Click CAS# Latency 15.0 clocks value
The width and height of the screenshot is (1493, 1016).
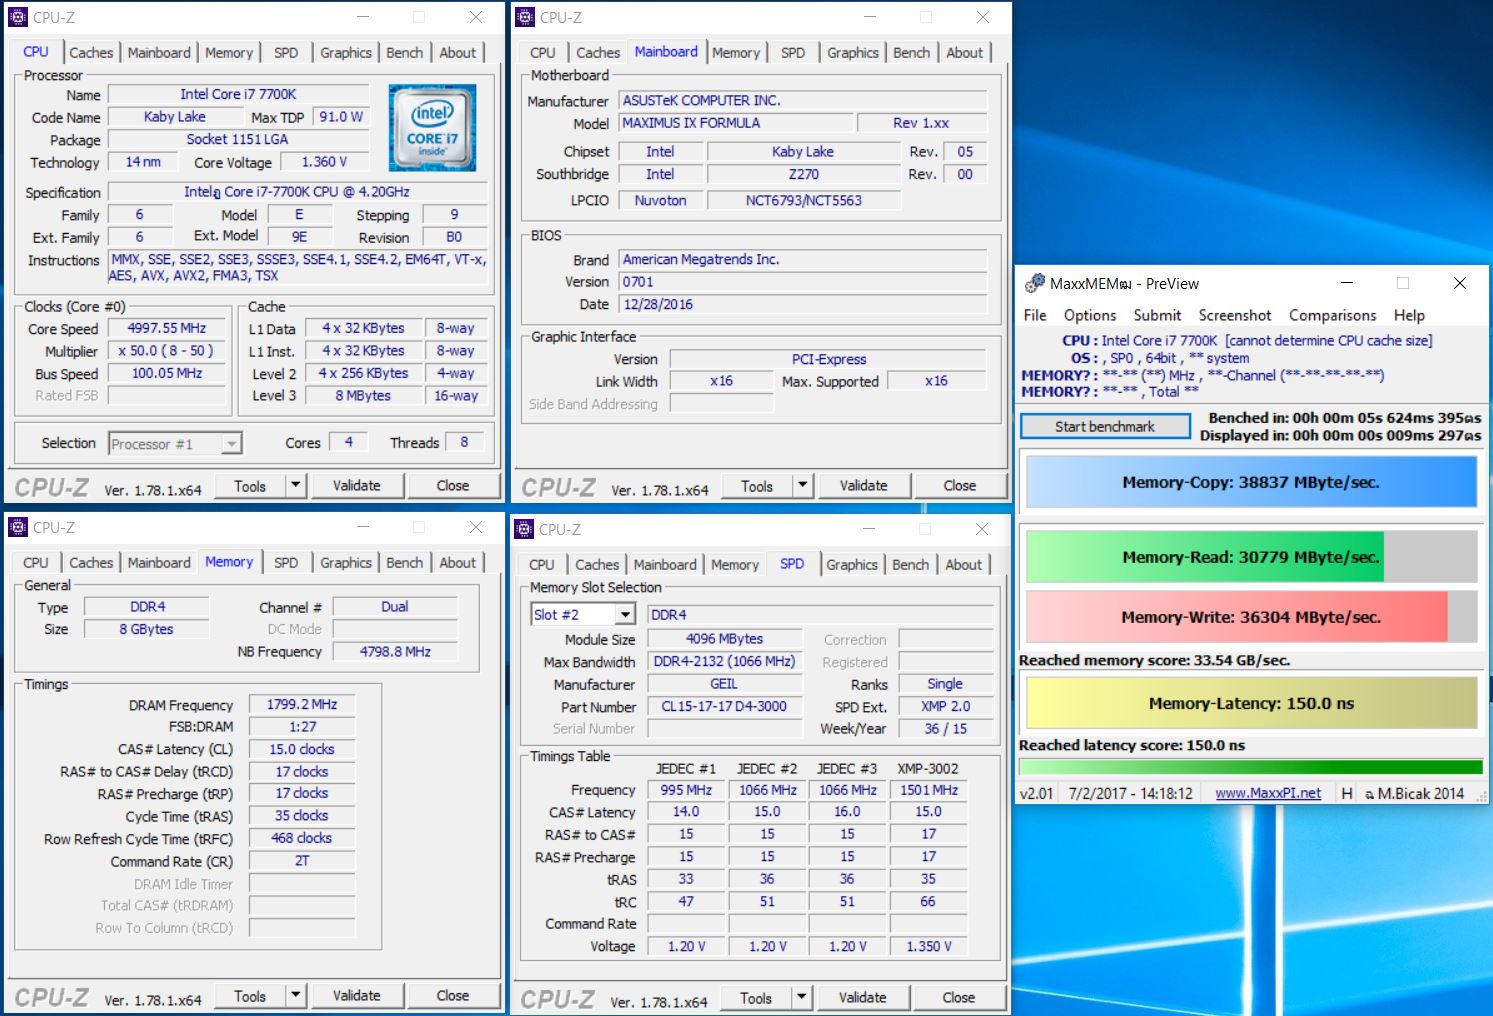302,749
